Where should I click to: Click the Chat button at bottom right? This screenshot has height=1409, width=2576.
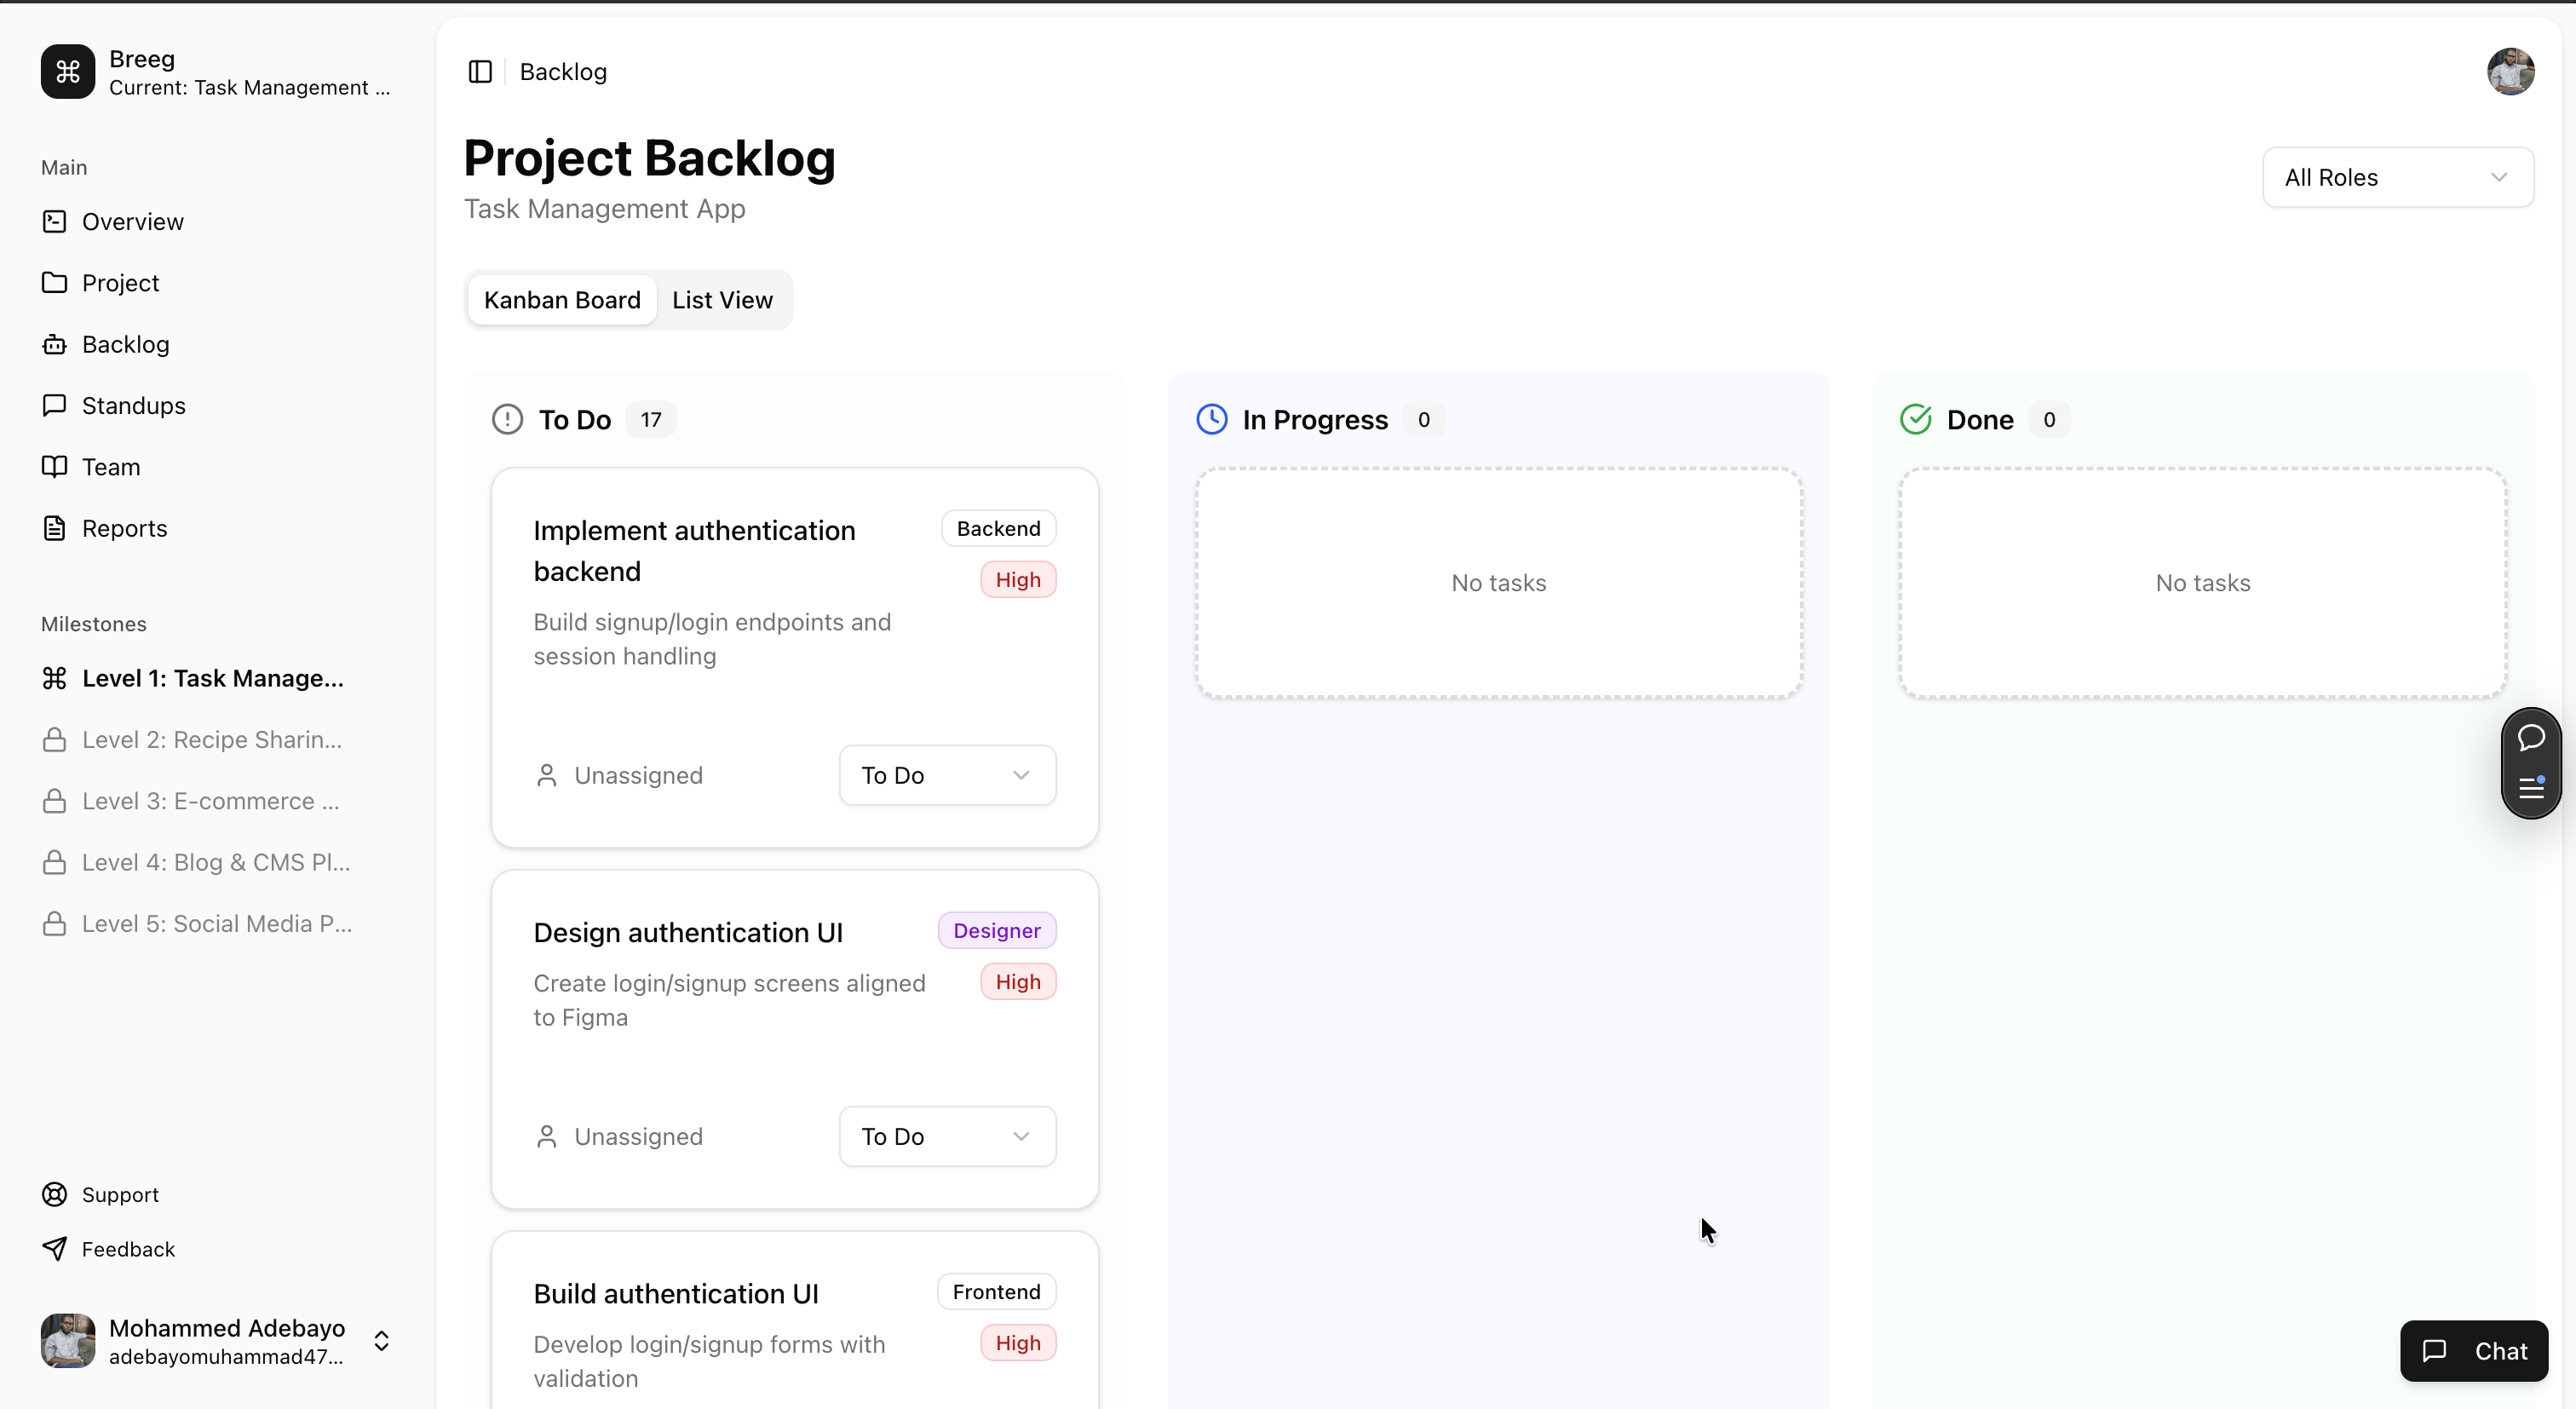(x=2473, y=1351)
